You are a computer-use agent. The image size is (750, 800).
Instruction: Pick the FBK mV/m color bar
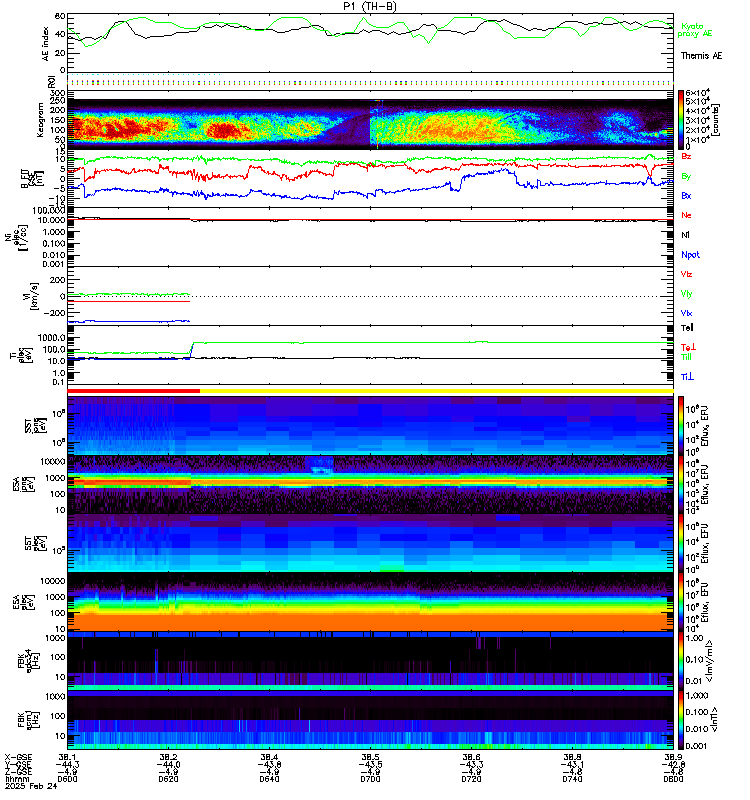681,661
